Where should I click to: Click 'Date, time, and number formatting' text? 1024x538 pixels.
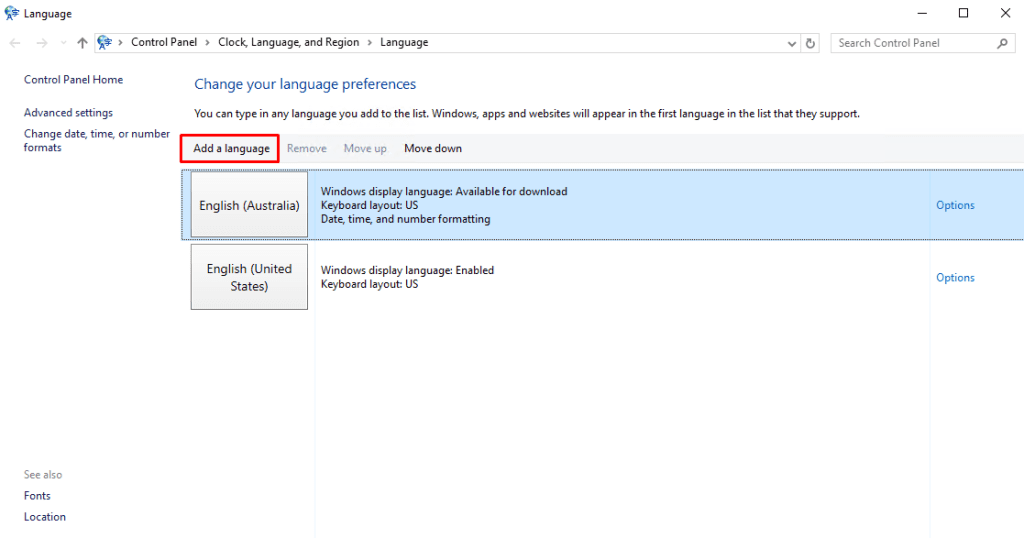[x=406, y=219]
